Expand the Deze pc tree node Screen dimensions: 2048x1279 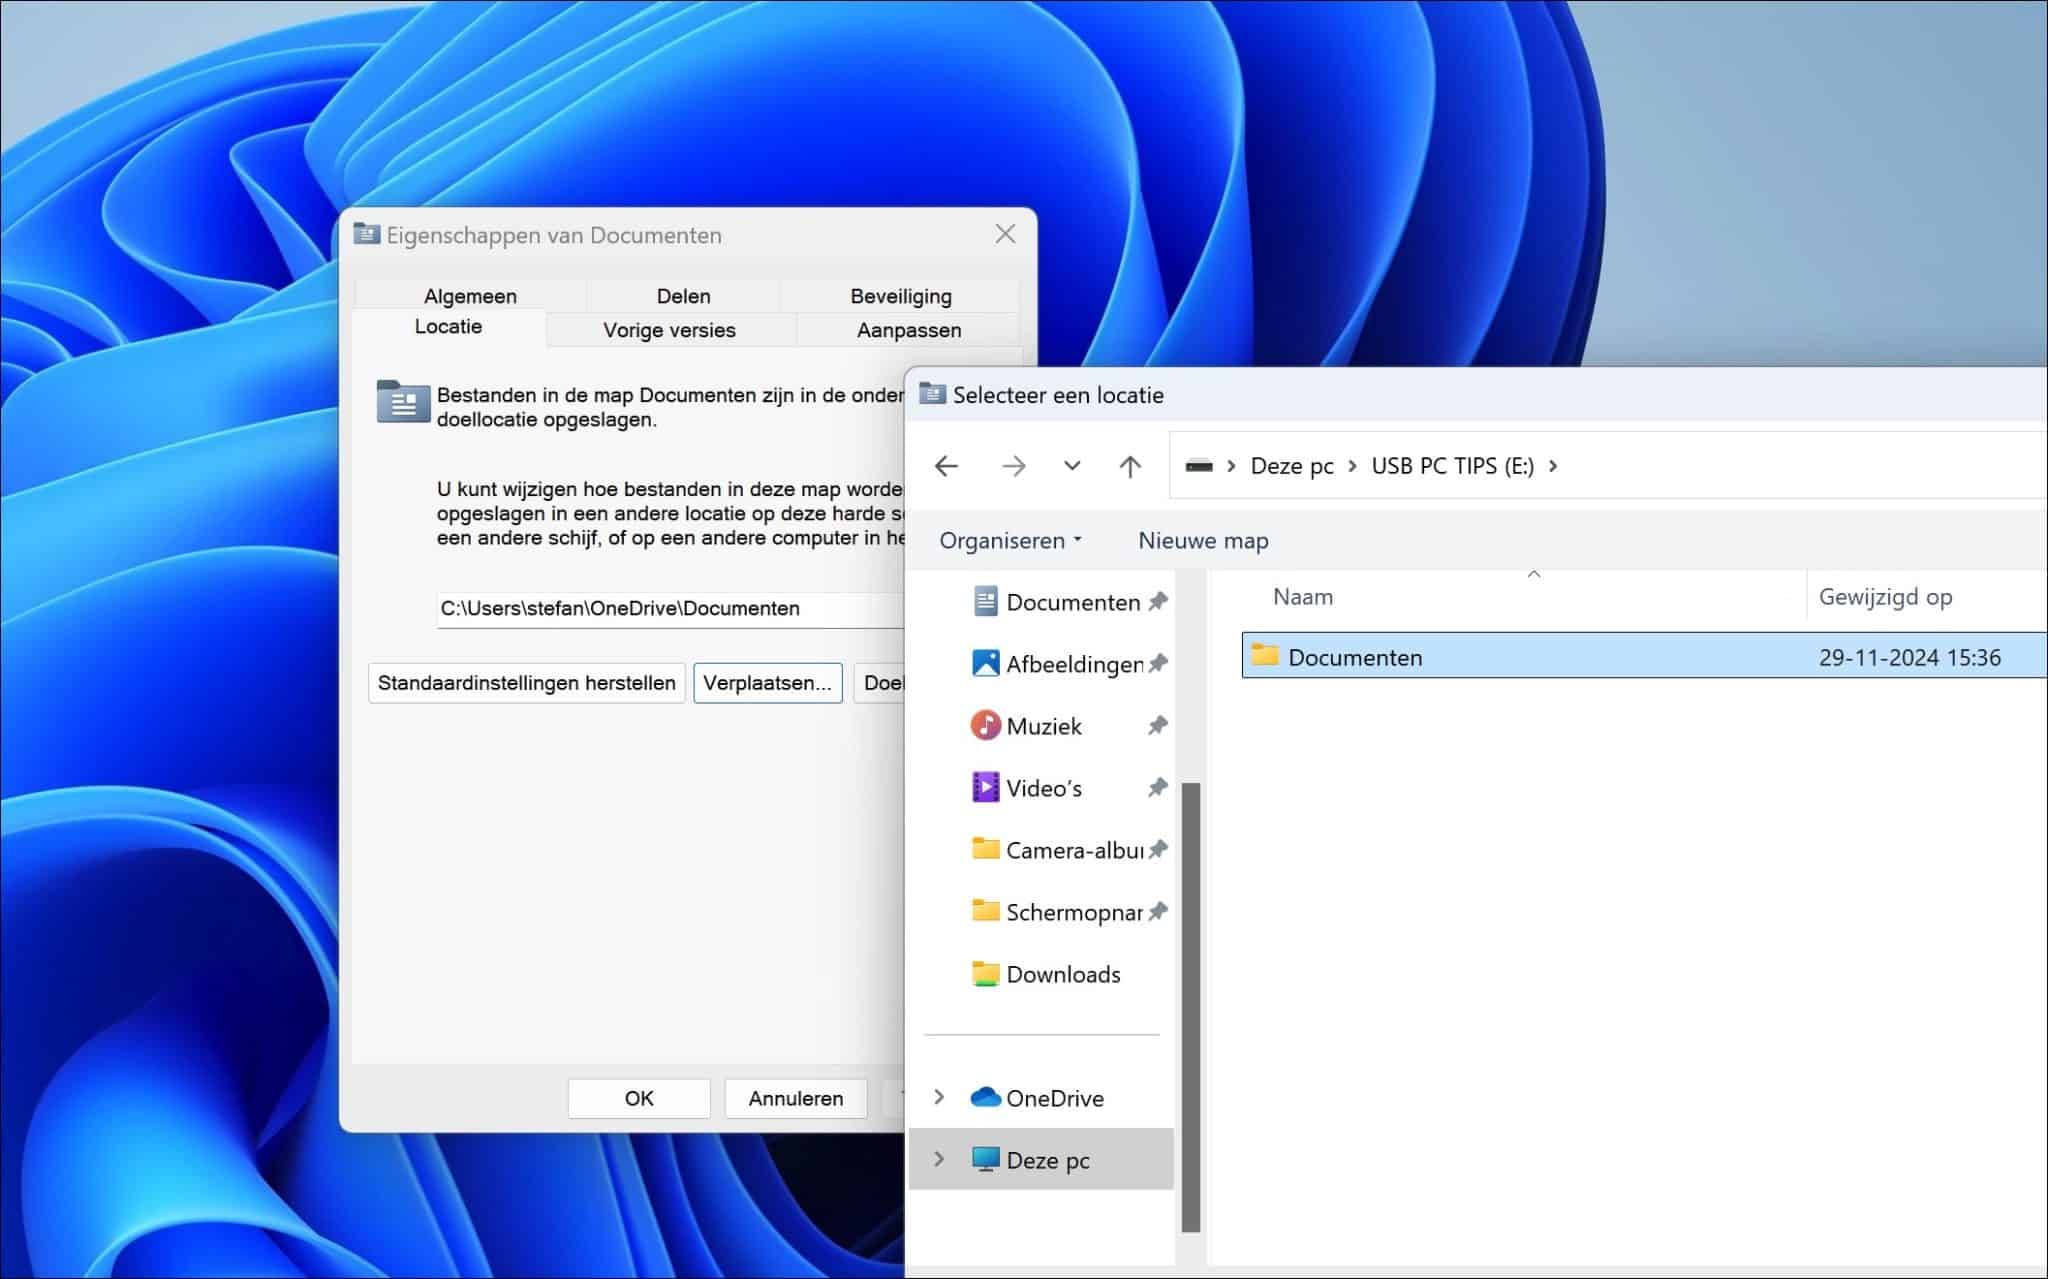(x=939, y=1159)
